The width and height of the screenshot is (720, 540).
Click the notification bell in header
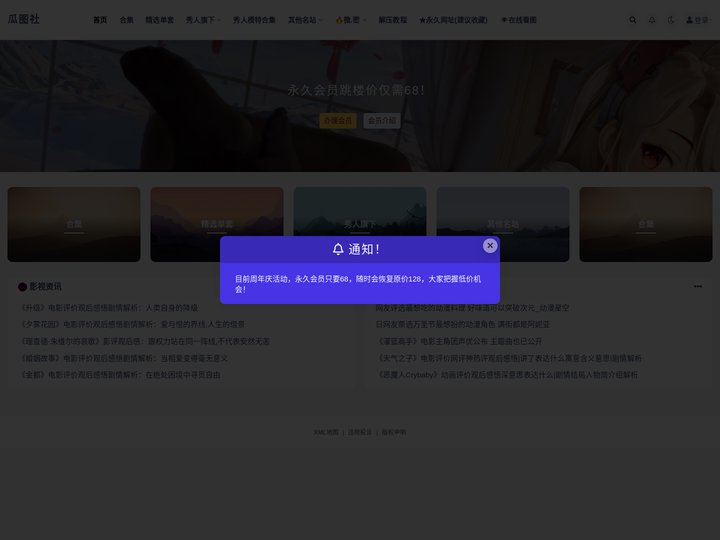(652, 20)
